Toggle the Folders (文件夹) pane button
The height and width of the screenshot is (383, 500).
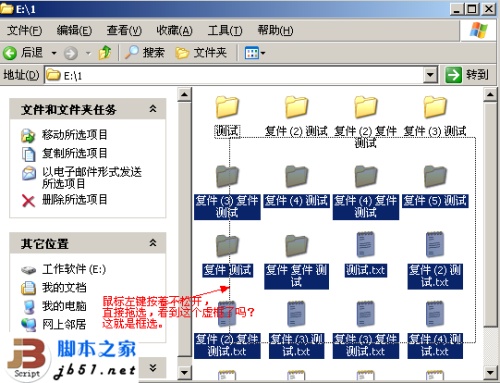201,52
